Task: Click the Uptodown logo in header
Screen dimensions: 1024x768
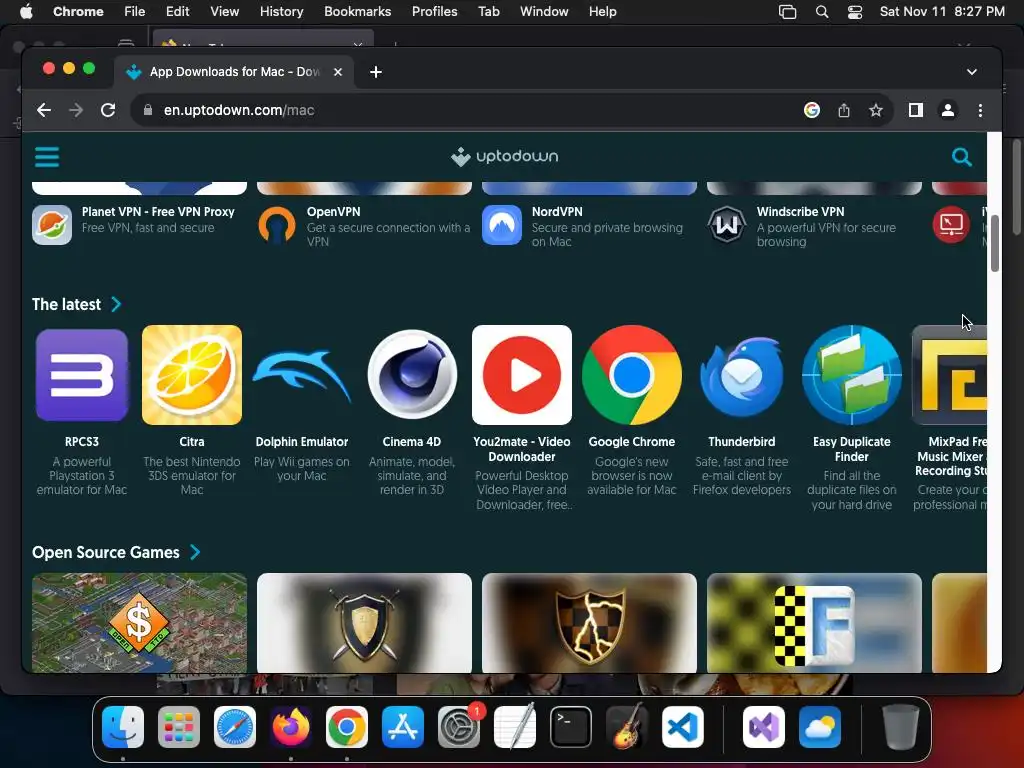Action: click(x=504, y=157)
